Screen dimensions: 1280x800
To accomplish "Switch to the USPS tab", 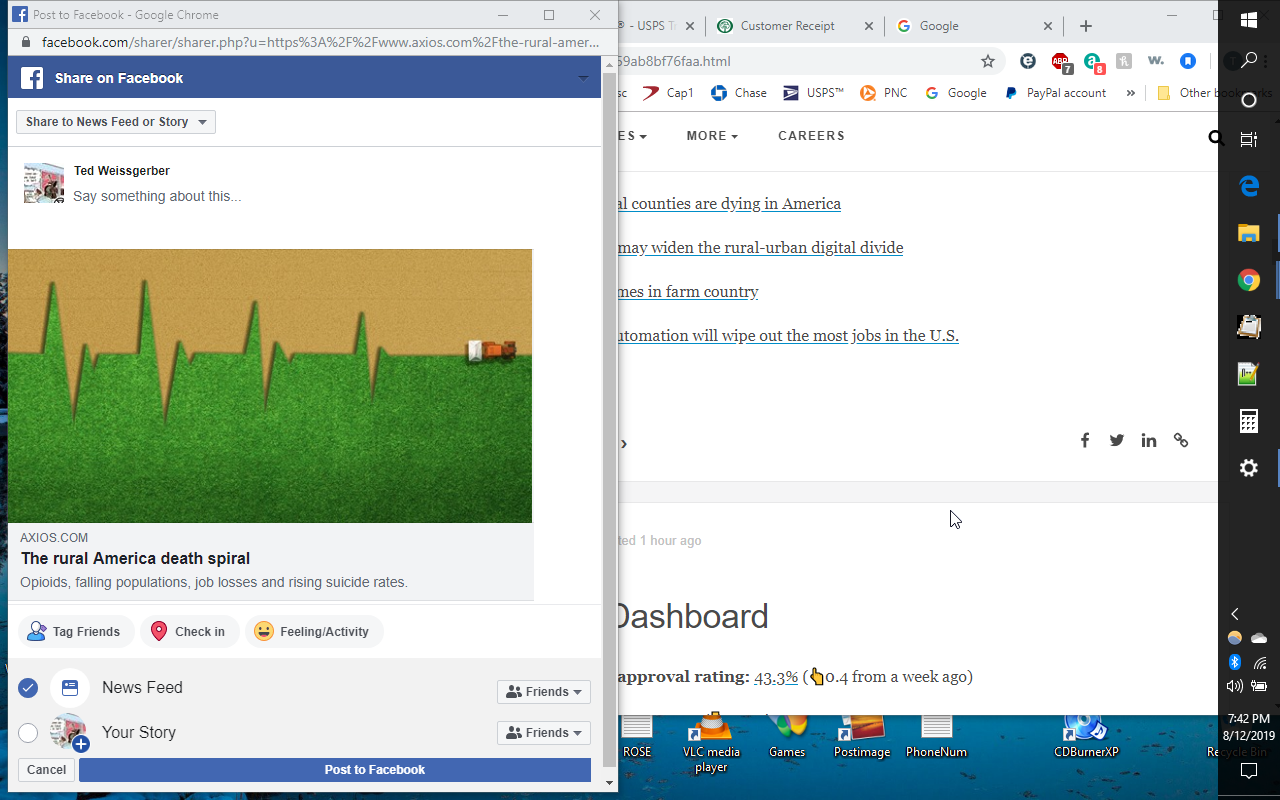I will 660,26.
